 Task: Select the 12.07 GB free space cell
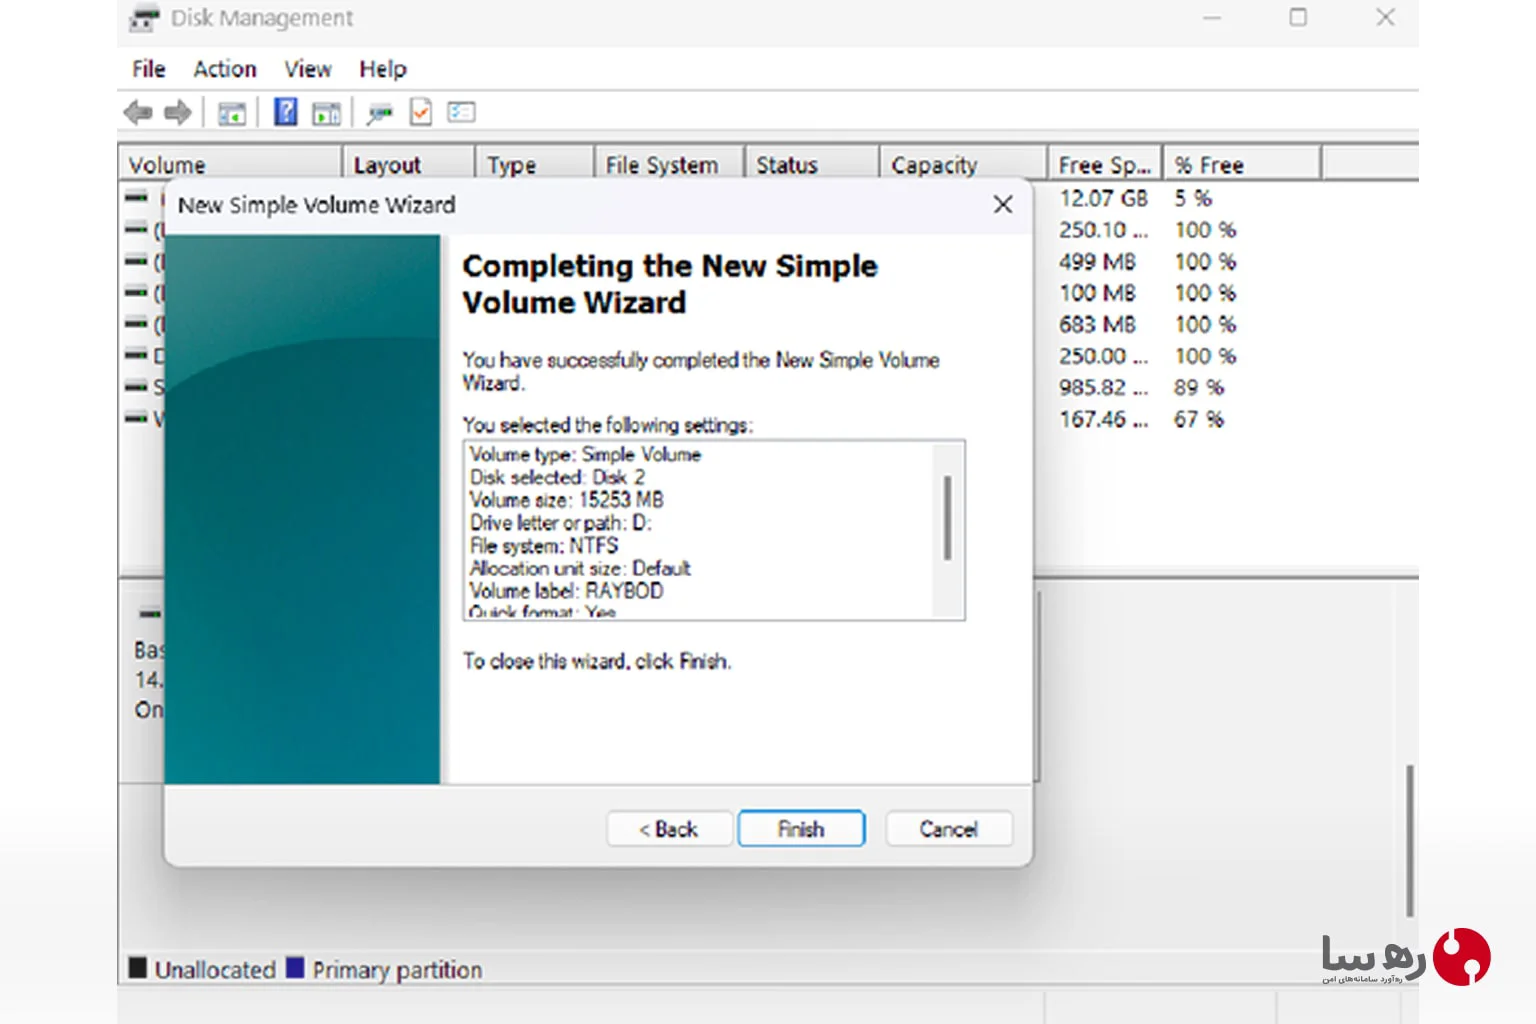click(1104, 199)
